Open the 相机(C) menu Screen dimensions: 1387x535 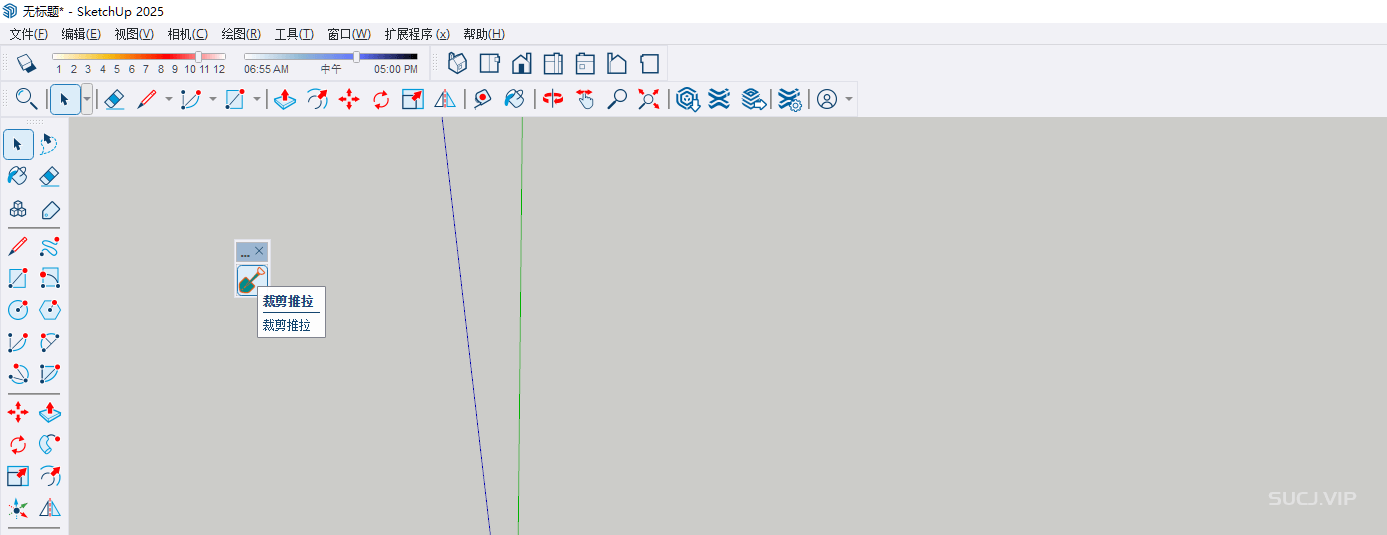[187, 34]
